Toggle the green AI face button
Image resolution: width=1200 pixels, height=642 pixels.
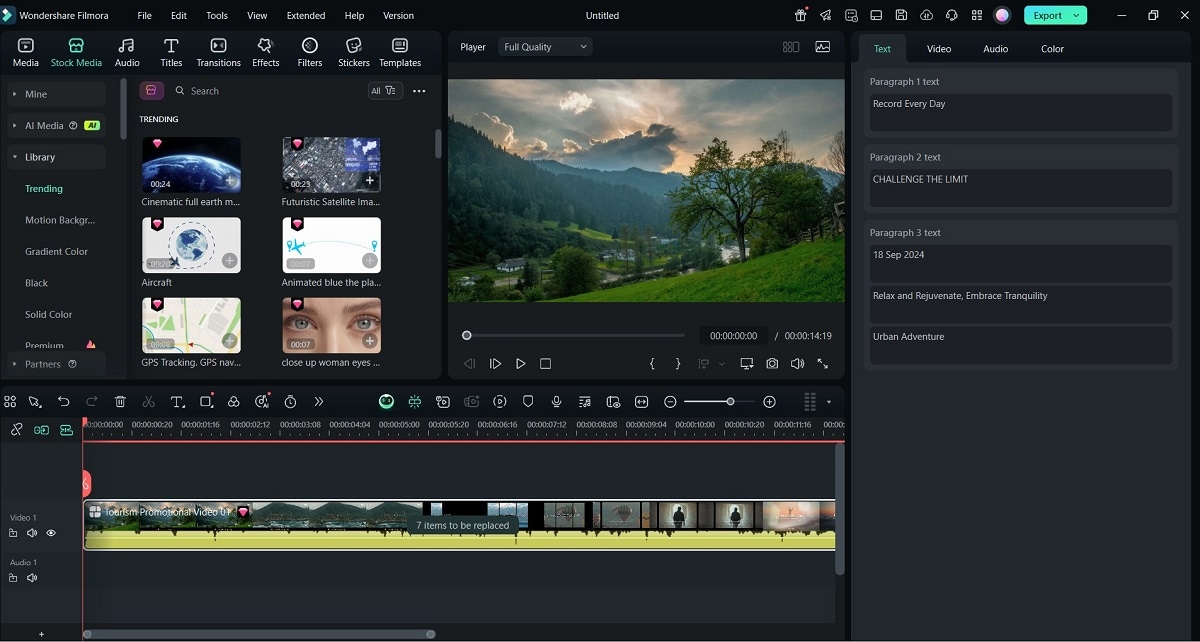[386, 401]
